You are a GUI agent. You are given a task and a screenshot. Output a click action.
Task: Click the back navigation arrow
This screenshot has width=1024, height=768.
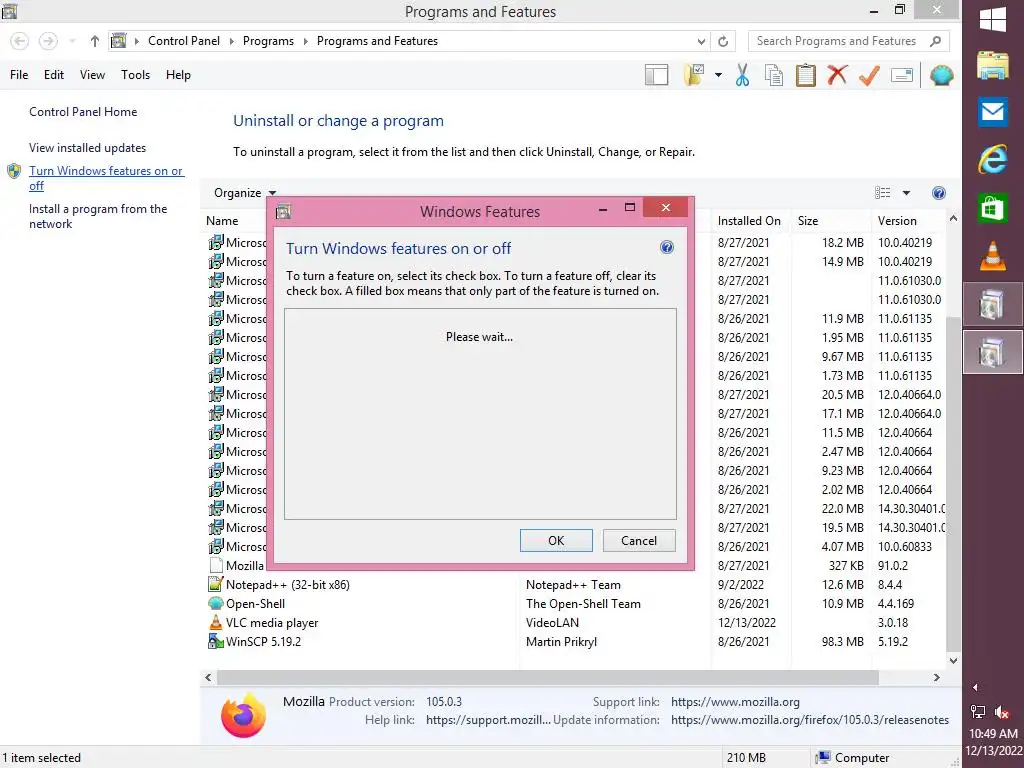(20, 41)
